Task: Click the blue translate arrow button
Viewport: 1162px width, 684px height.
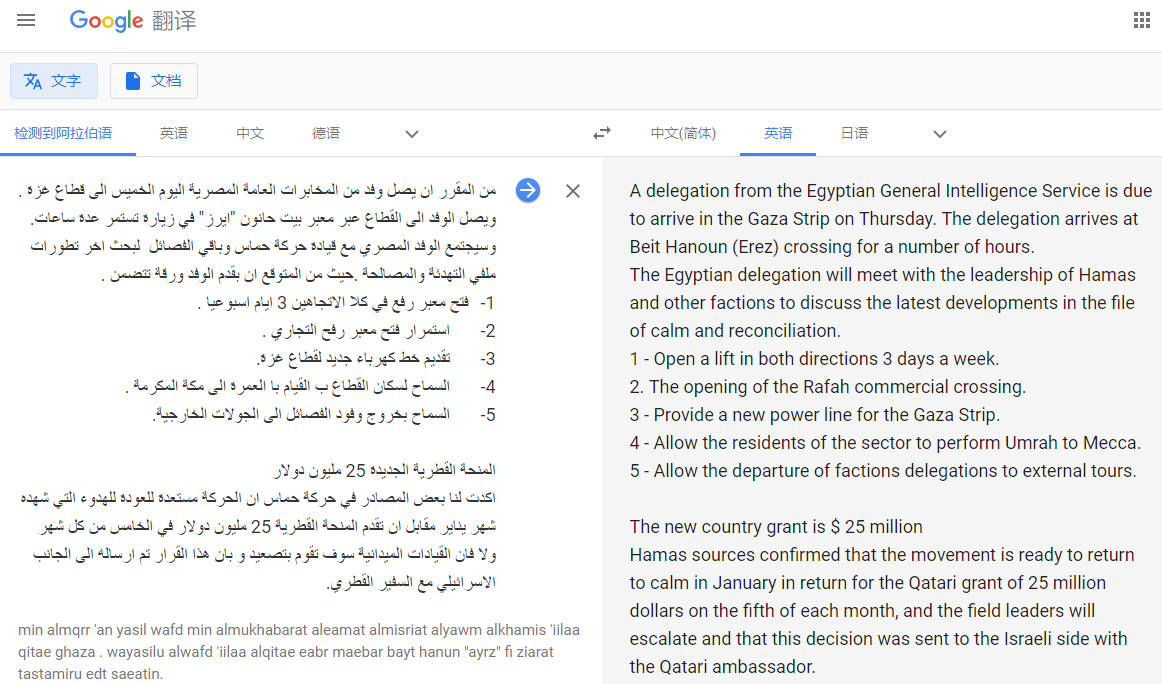Action: [x=528, y=190]
